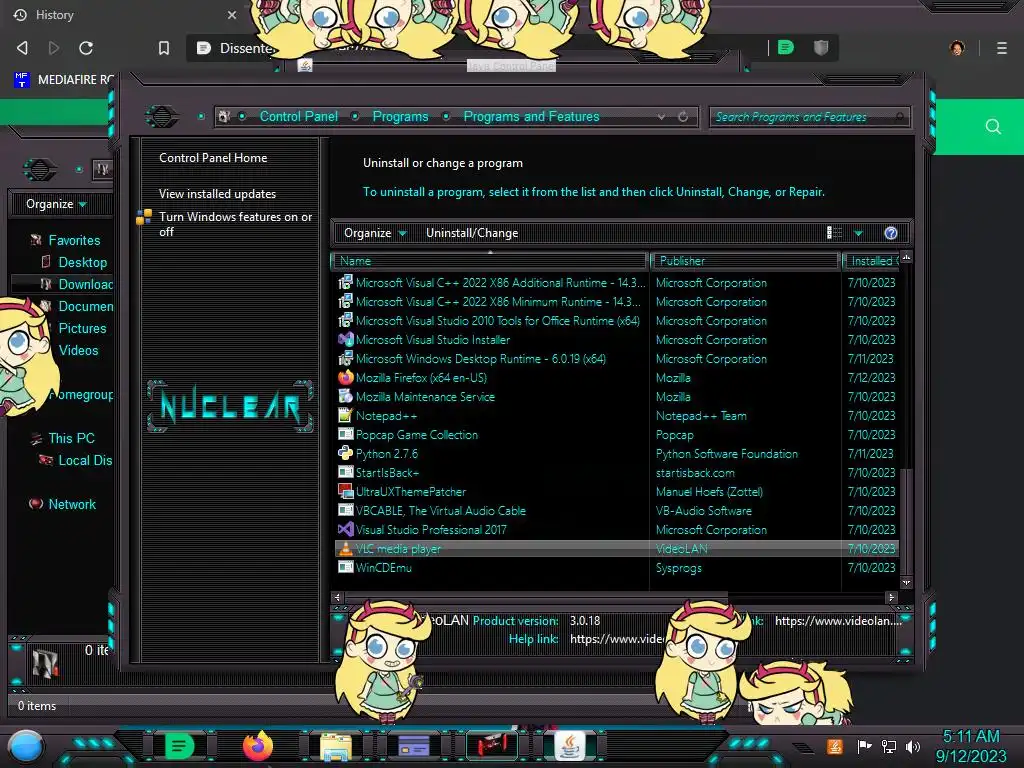
Task: Select Network in the Explorer sidebar
Action: pos(72,504)
